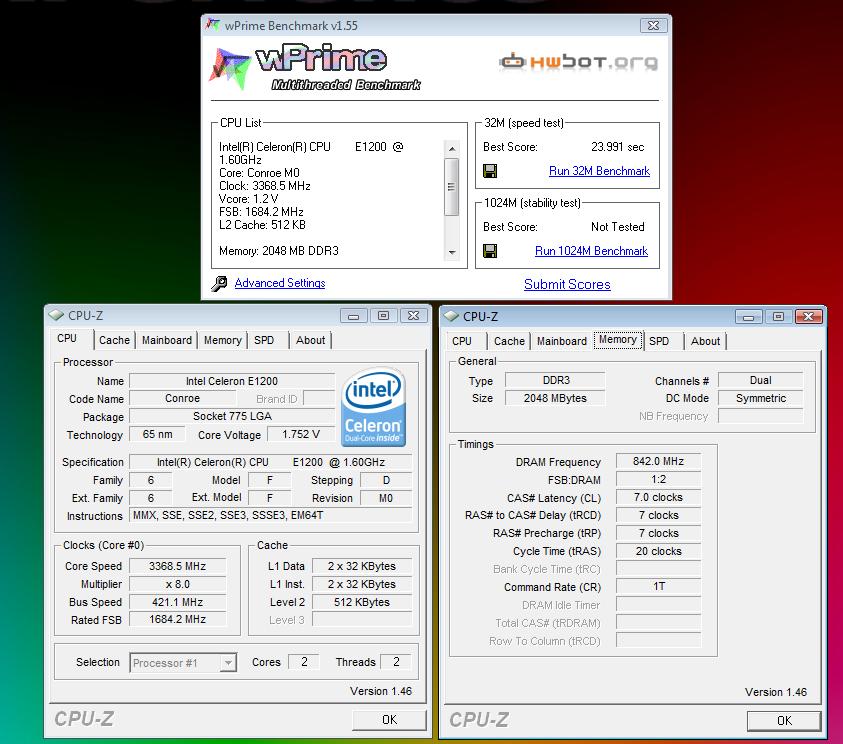Click the left CPU-Z title bar icon
Image resolution: width=843 pixels, height=744 pixels.
pos(56,315)
